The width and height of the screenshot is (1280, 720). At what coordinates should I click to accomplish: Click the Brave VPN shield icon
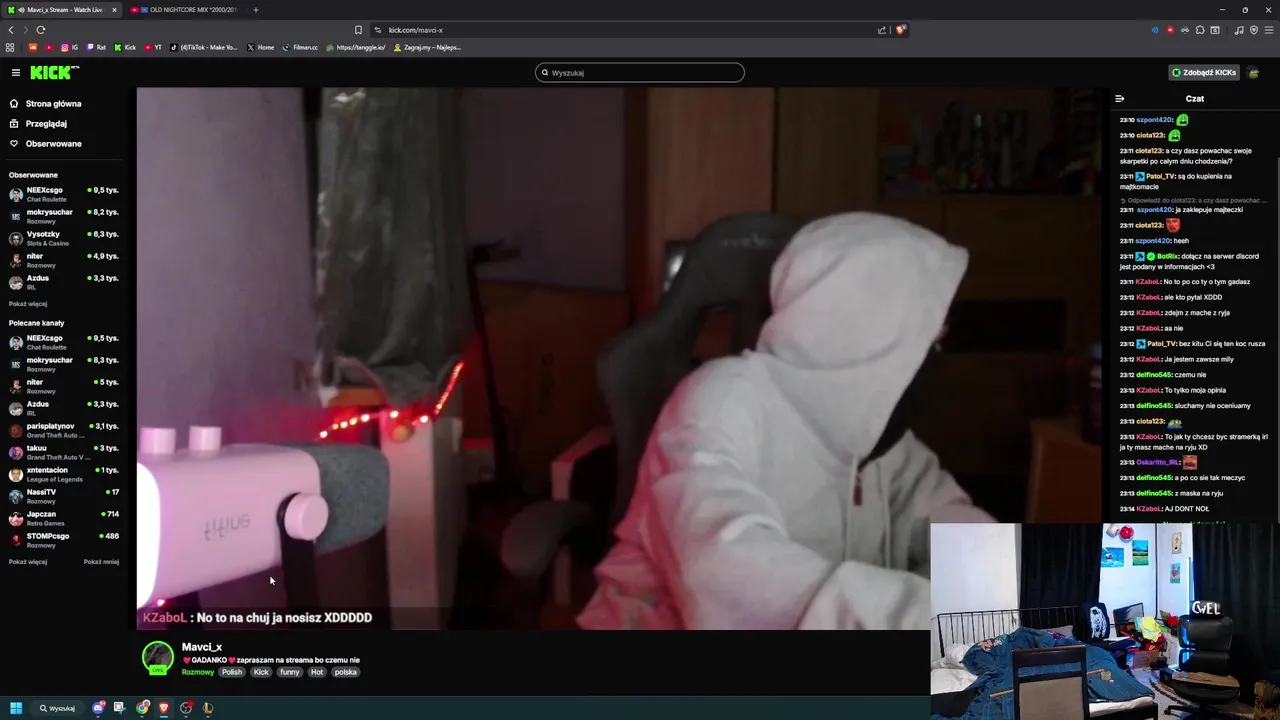(x=1253, y=30)
